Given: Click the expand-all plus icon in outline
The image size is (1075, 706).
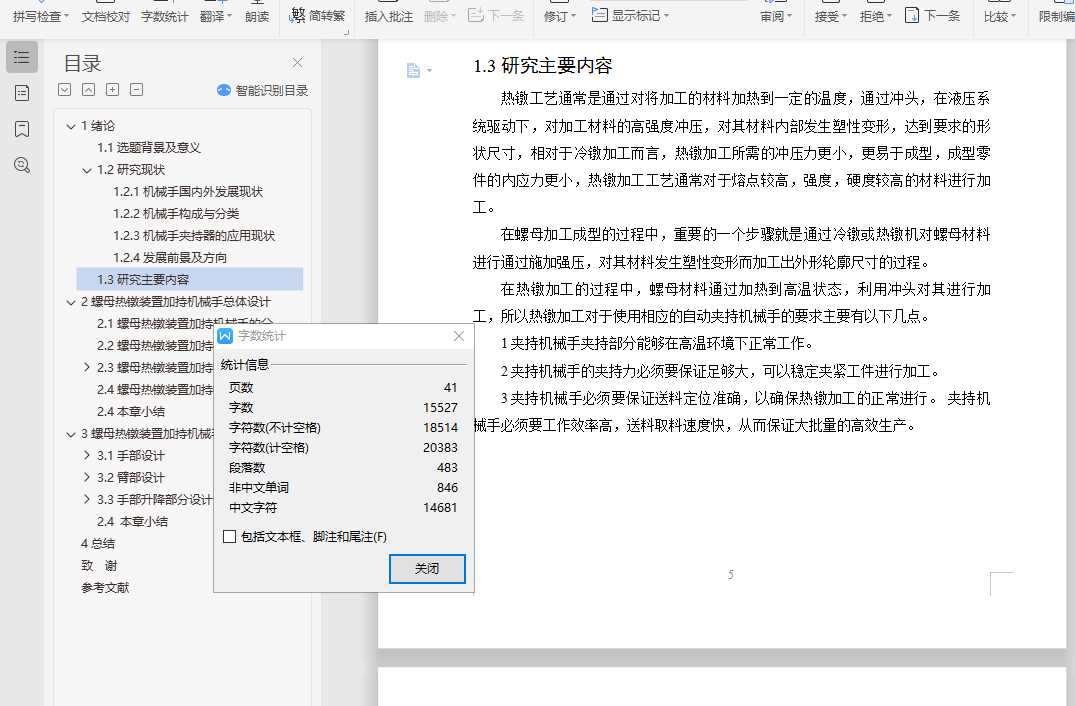Looking at the screenshot, I should pos(112,90).
